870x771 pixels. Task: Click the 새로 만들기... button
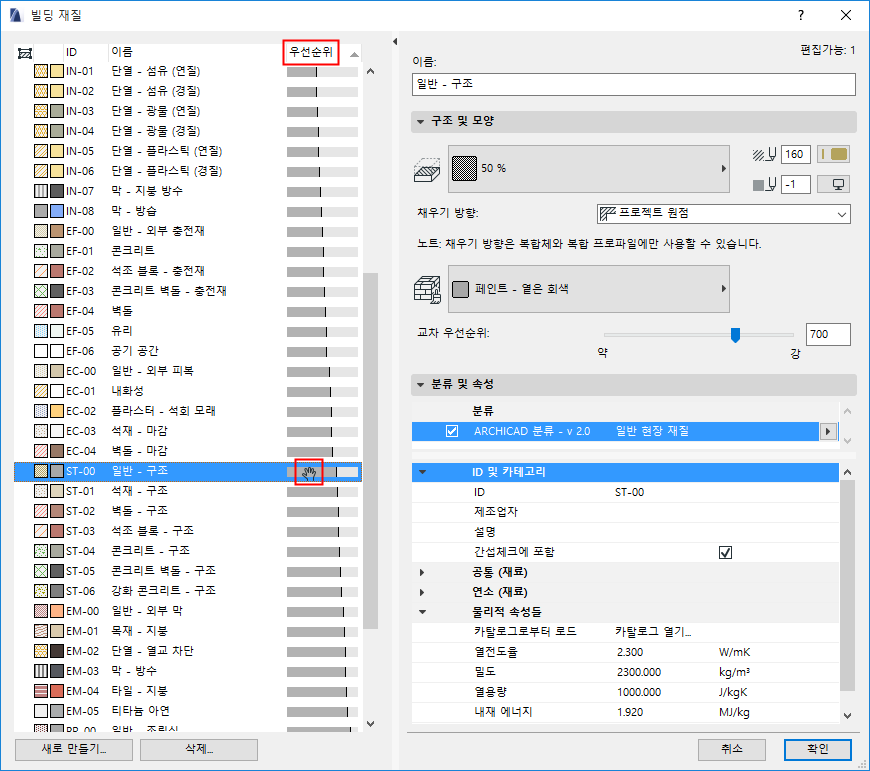click(x=74, y=749)
